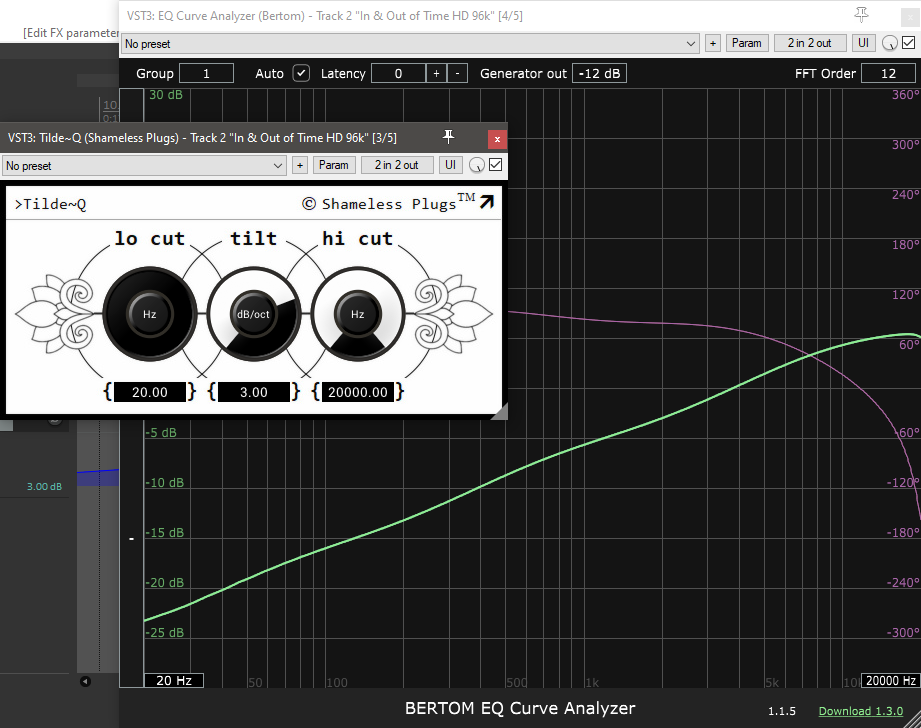Click the wet/dry mix knob in Tilde~Q
The width and height of the screenshot is (921, 728).
pos(477,166)
